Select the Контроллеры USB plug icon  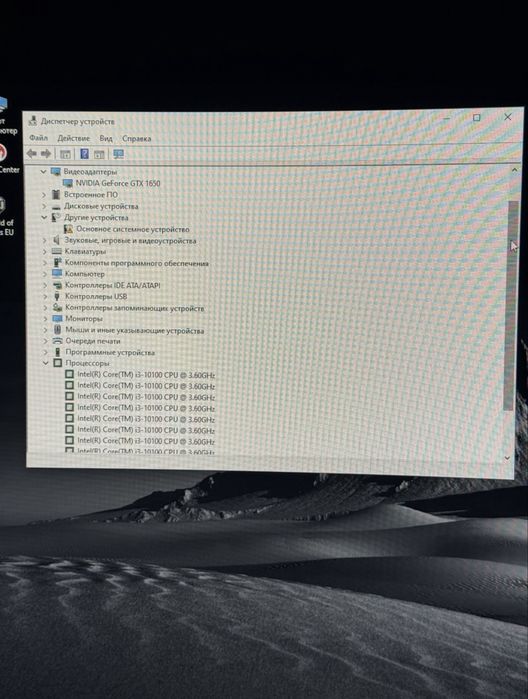[57, 296]
